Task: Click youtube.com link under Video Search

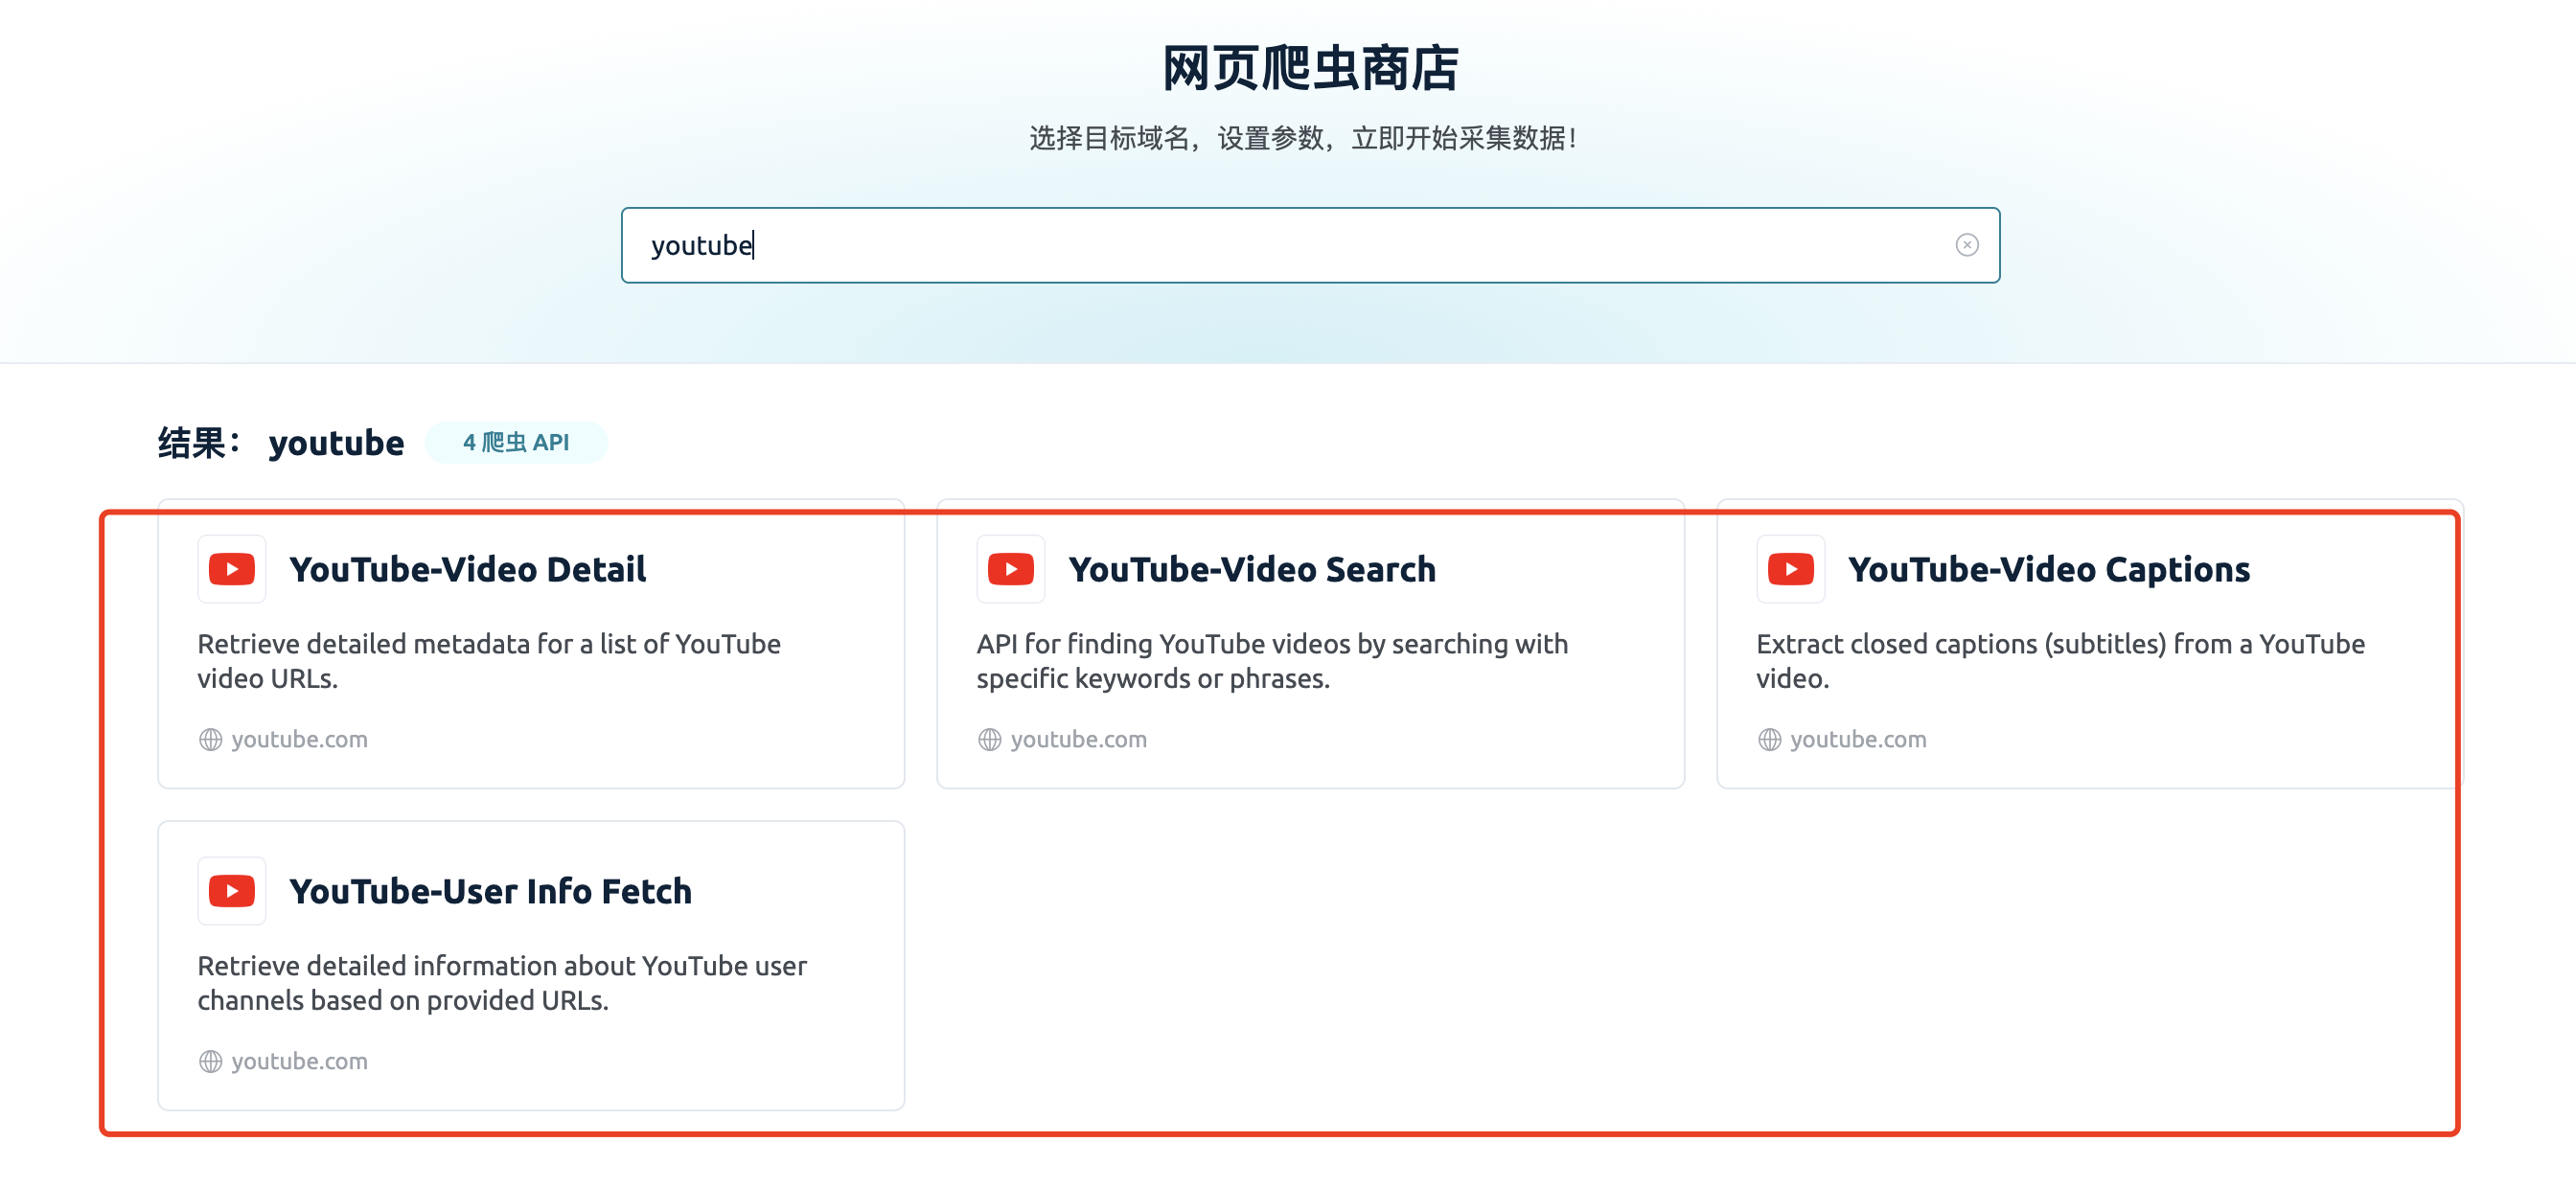Action: (x=1078, y=739)
